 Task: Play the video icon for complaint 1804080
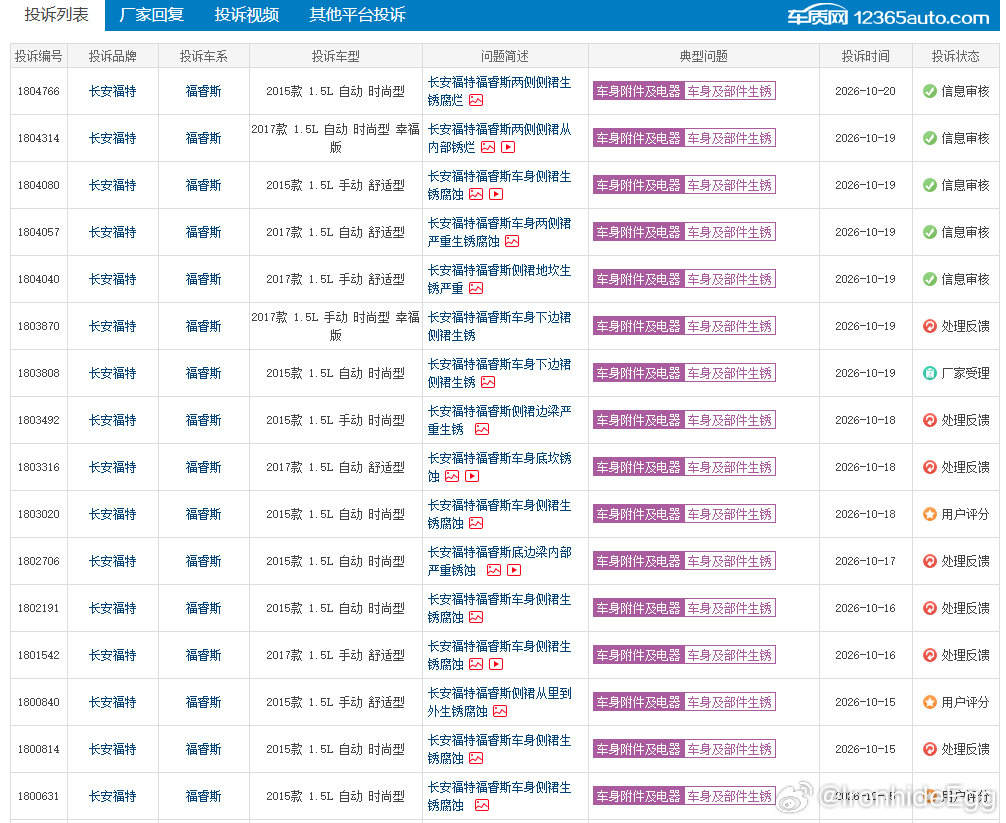coord(496,194)
